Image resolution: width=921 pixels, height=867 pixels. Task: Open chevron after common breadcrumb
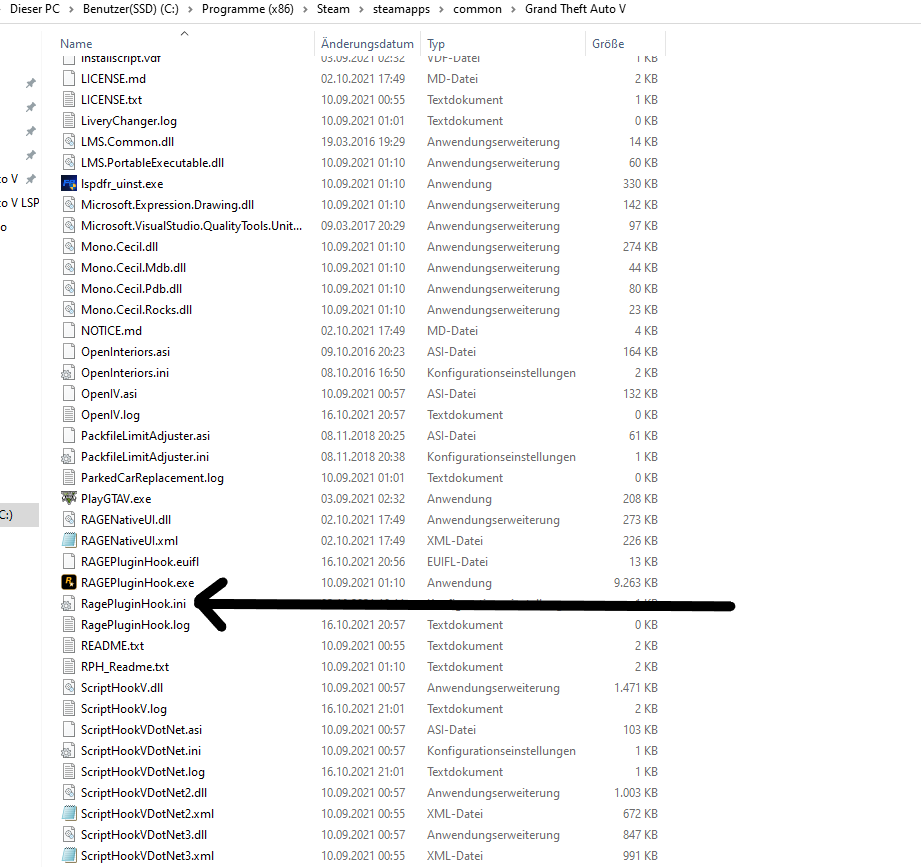click(513, 9)
